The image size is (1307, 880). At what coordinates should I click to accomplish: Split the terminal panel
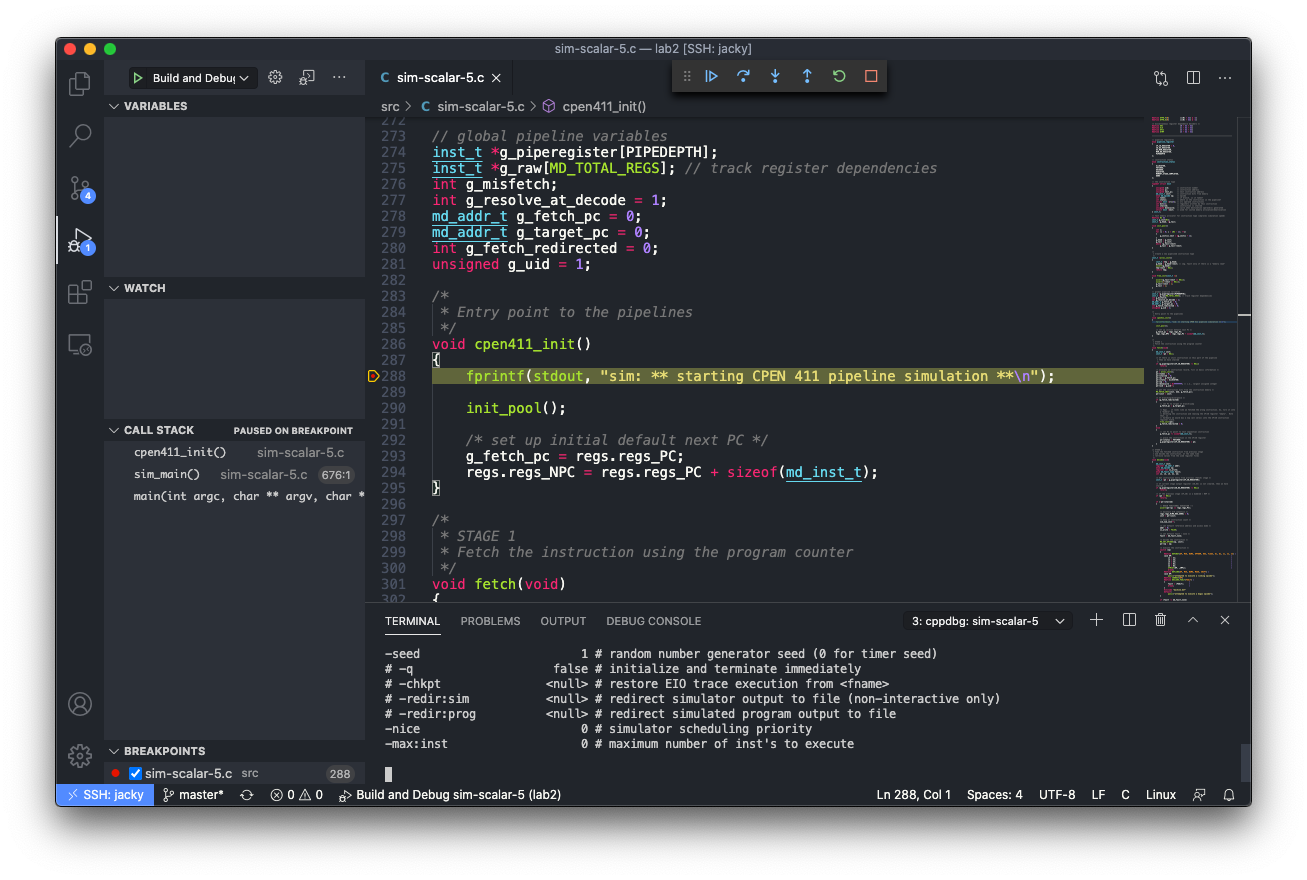(1129, 620)
